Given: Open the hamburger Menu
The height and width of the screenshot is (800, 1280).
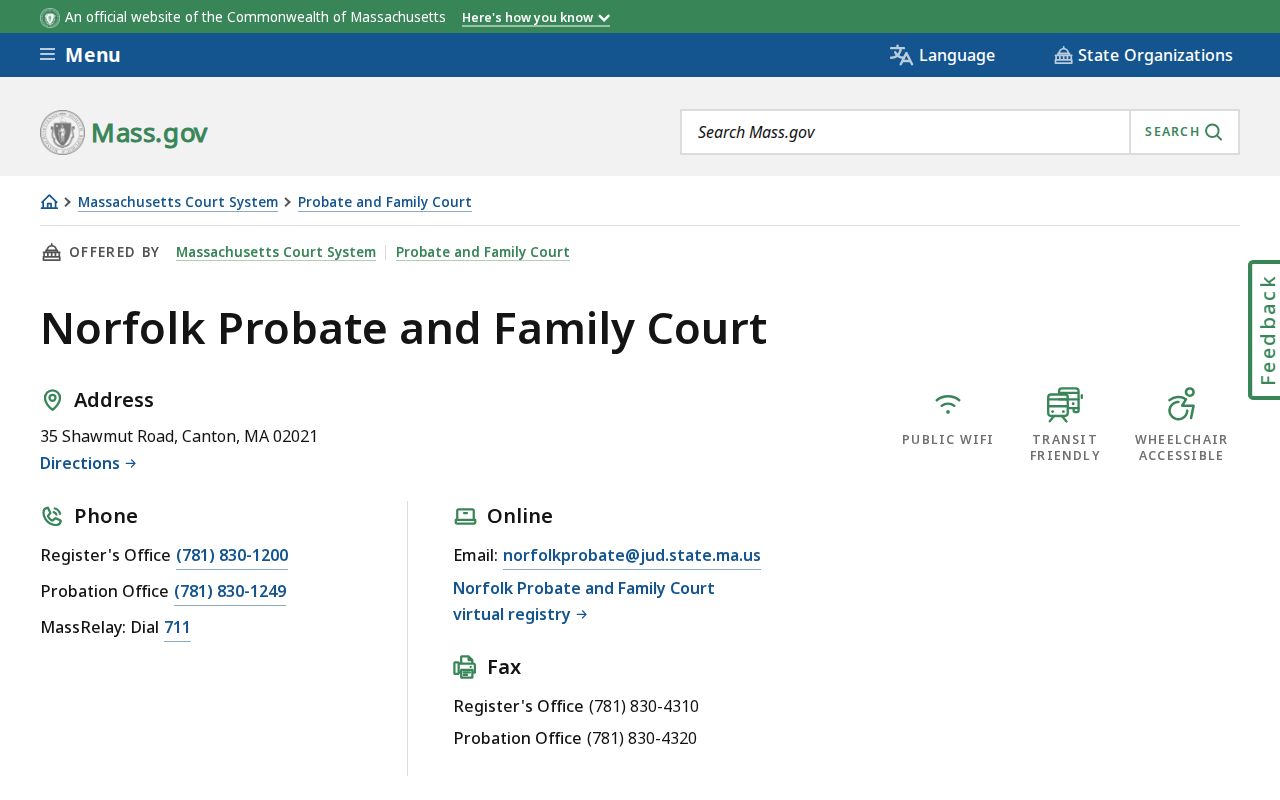Looking at the screenshot, I should point(80,55).
